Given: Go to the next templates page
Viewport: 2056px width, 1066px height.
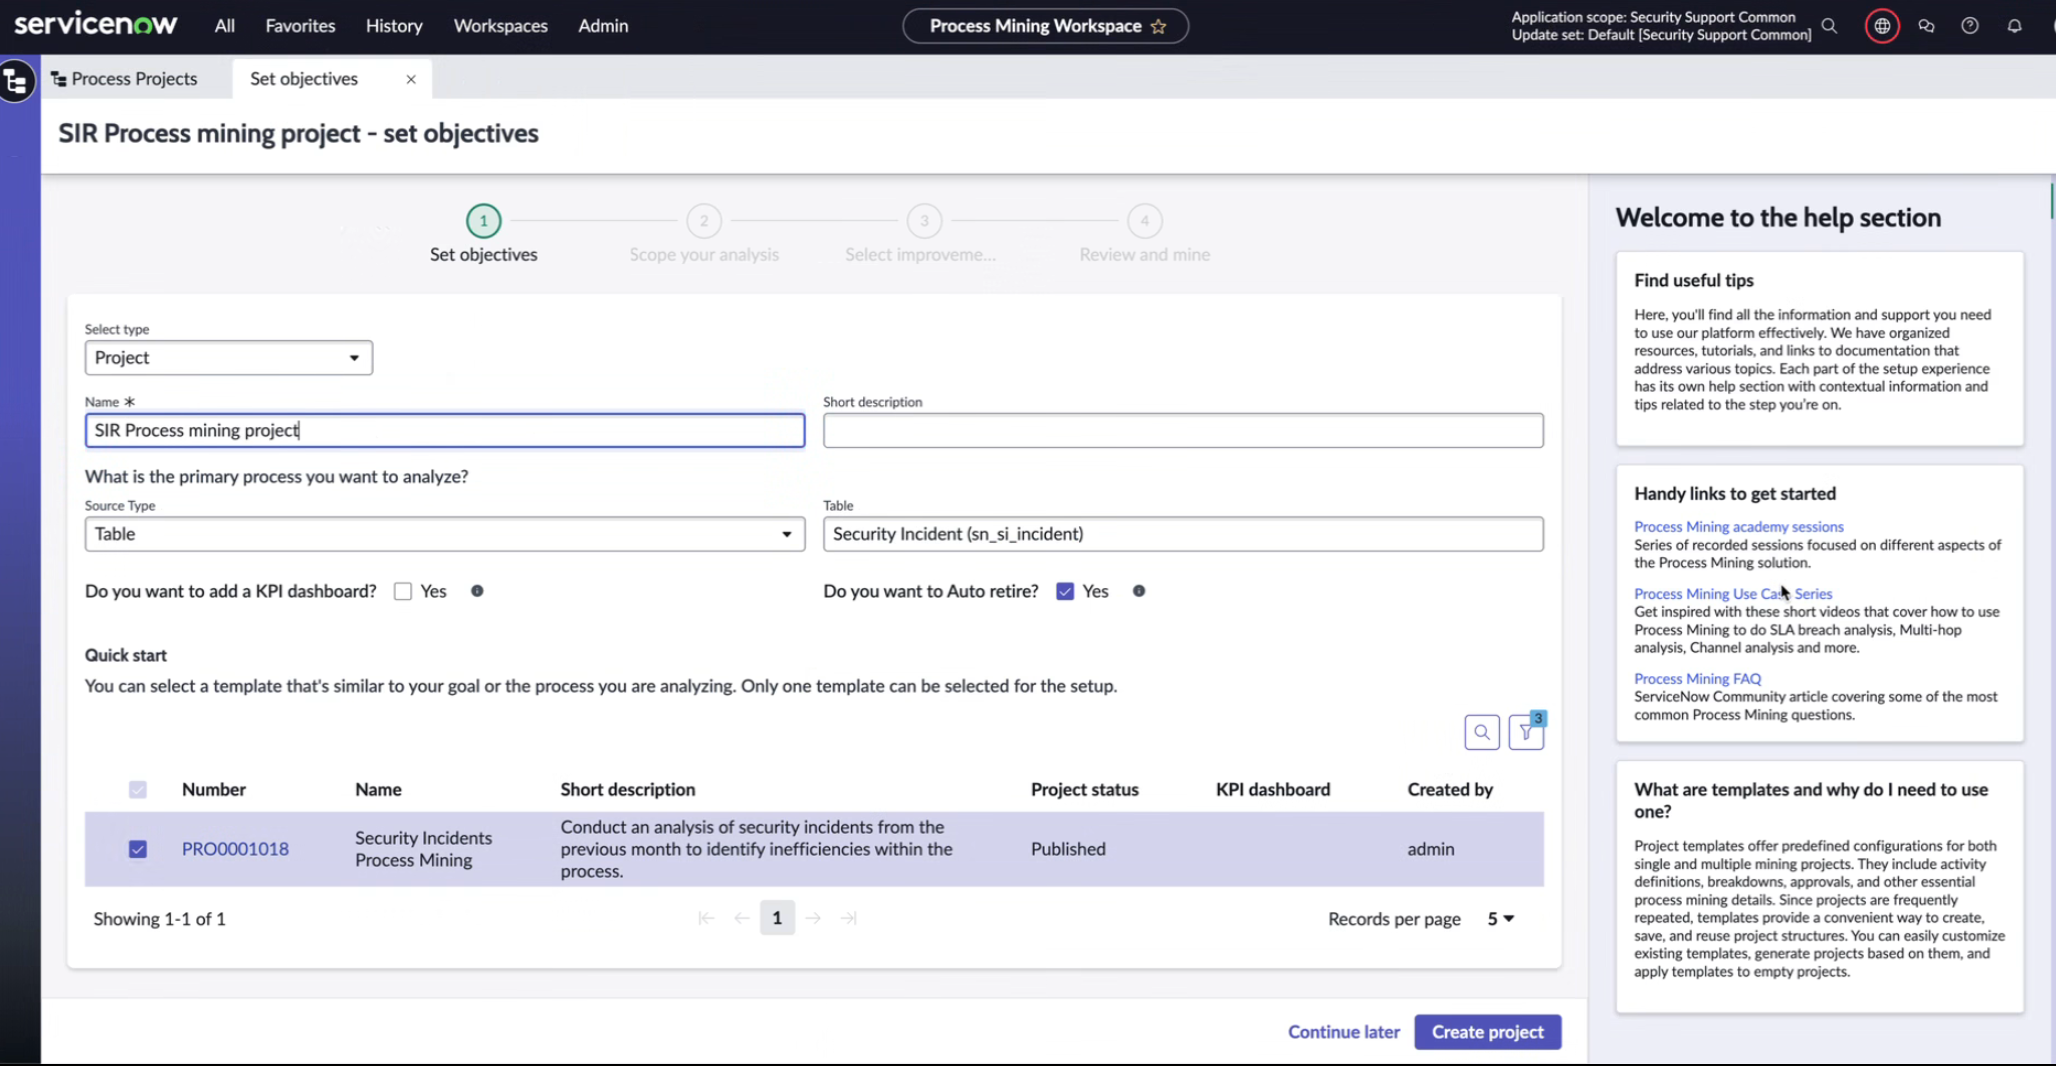Looking at the screenshot, I should click(813, 918).
